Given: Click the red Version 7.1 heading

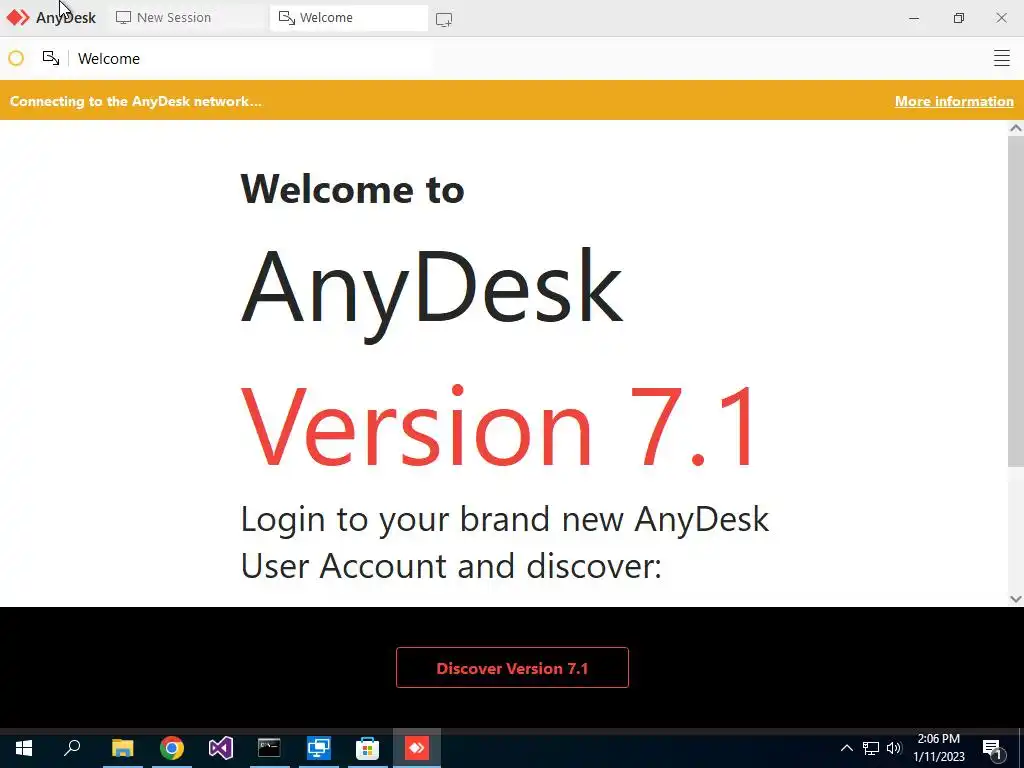Looking at the screenshot, I should click(x=499, y=426).
